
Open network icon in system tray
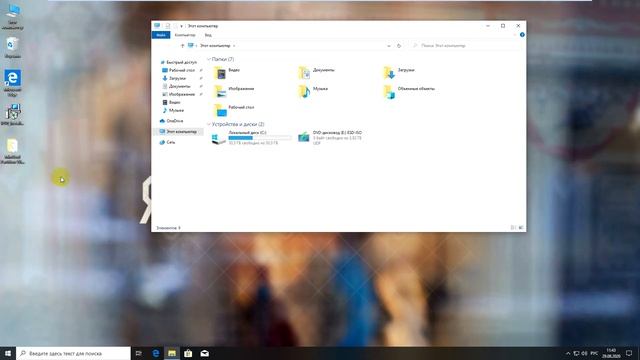576,353
